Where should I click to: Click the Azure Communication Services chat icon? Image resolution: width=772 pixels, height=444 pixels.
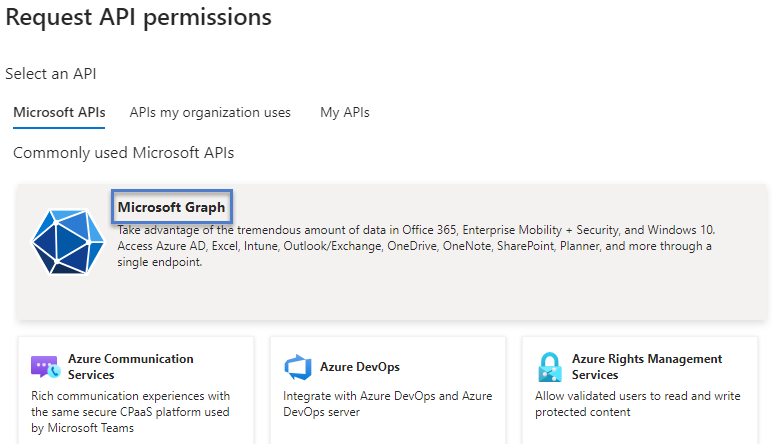point(45,367)
